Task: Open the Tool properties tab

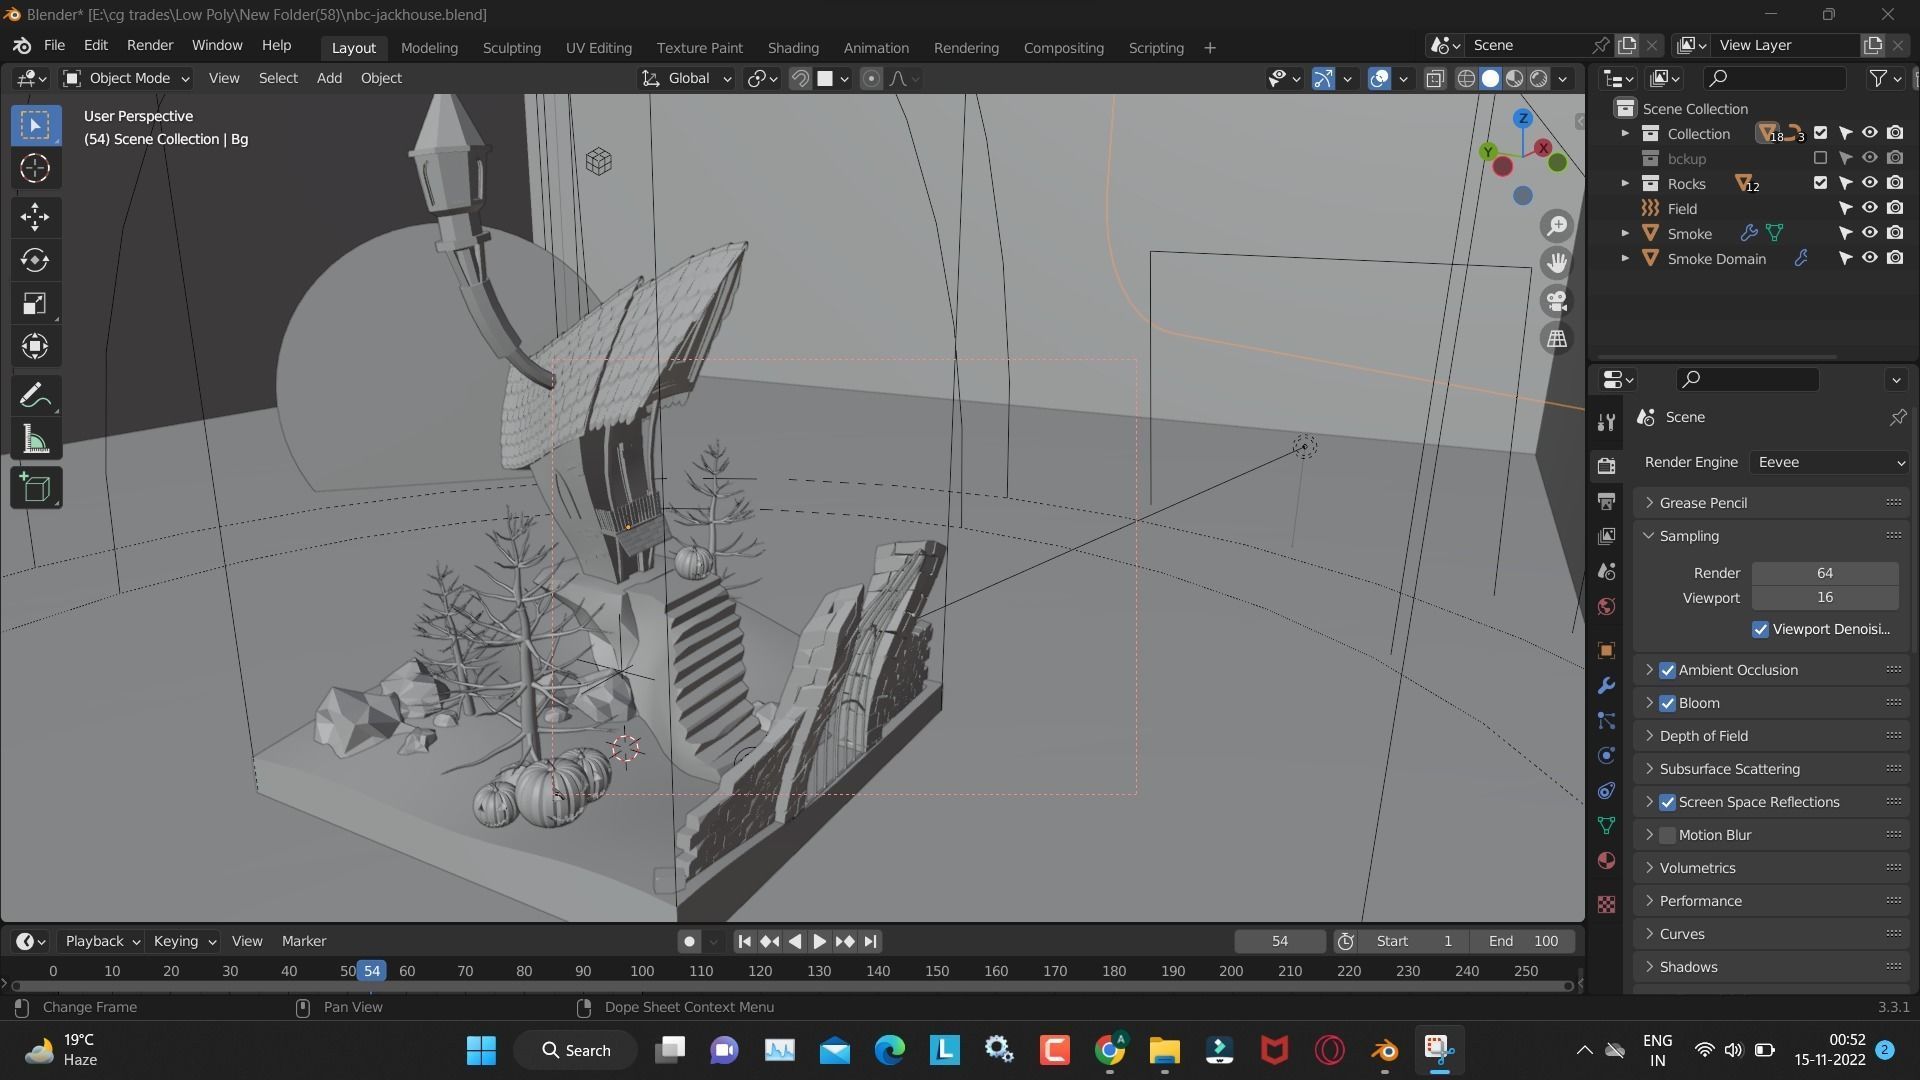Action: 1606,422
